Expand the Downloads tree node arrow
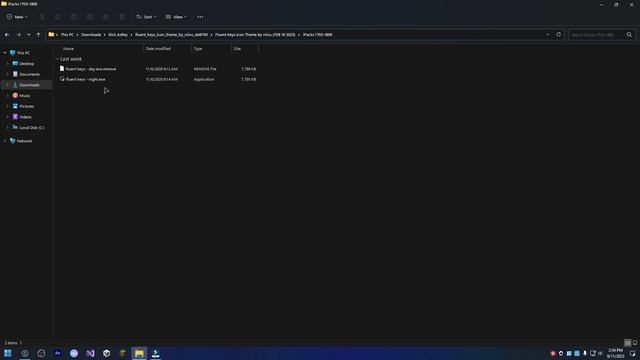Screen dimensions: 640x360 tap(7, 85)
